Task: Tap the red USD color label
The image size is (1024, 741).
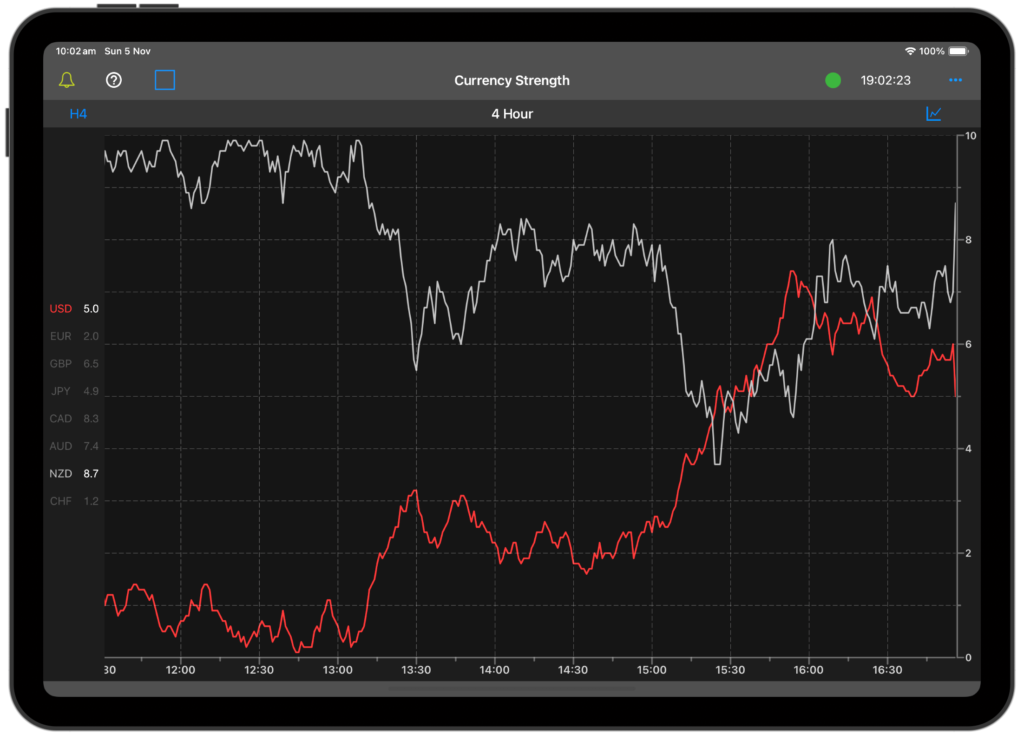Action: point(60,309)
